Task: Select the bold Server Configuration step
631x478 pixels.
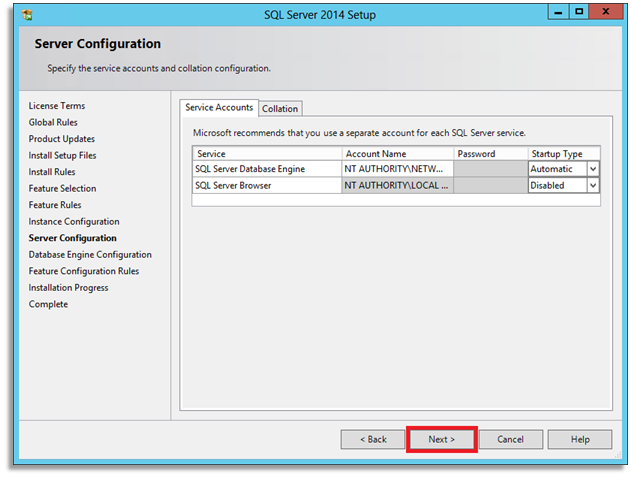Action: click(x=72, y=238)
